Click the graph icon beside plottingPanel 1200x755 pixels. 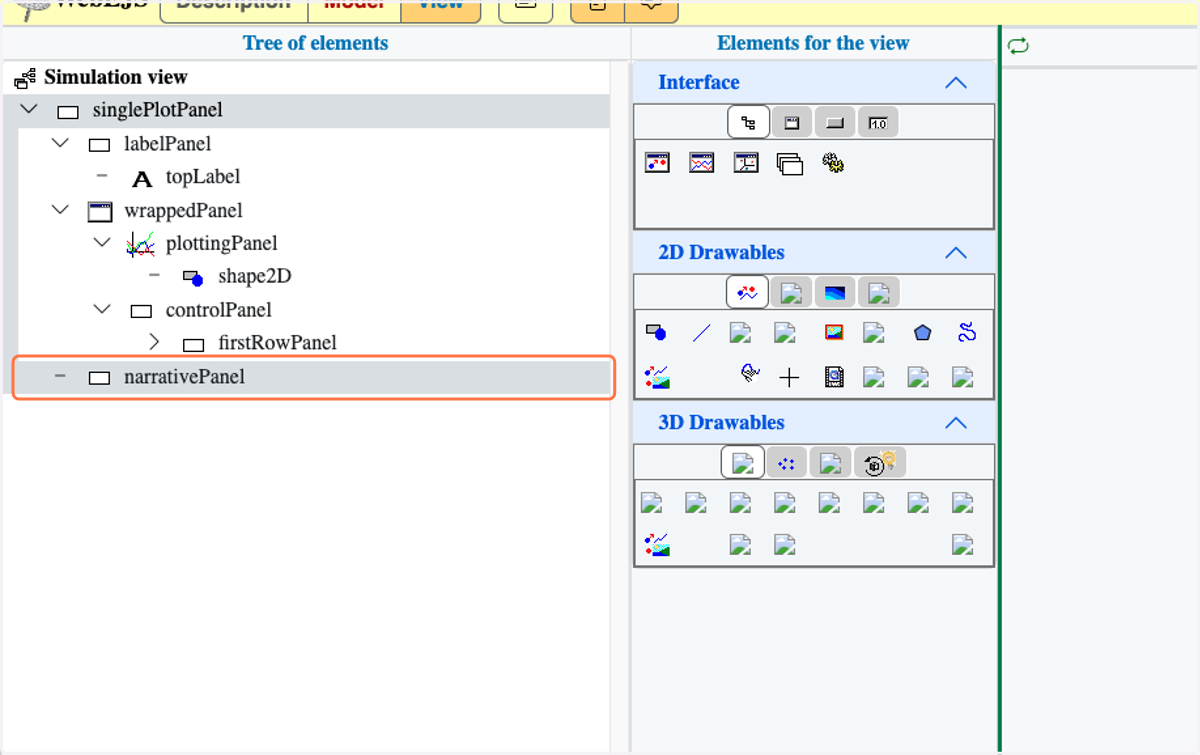(141, 243)
